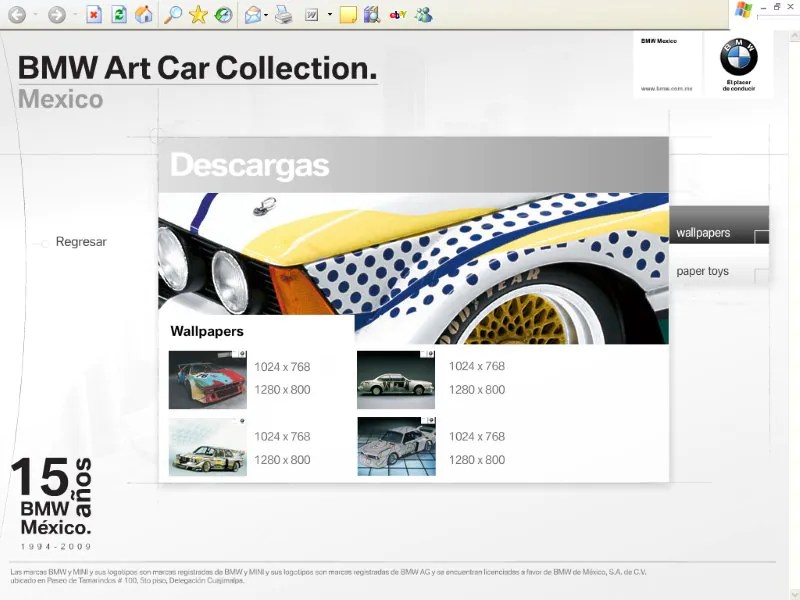Click the eBay toolbar icon
This screenshot has width=800, height=600.
(397, 15)
